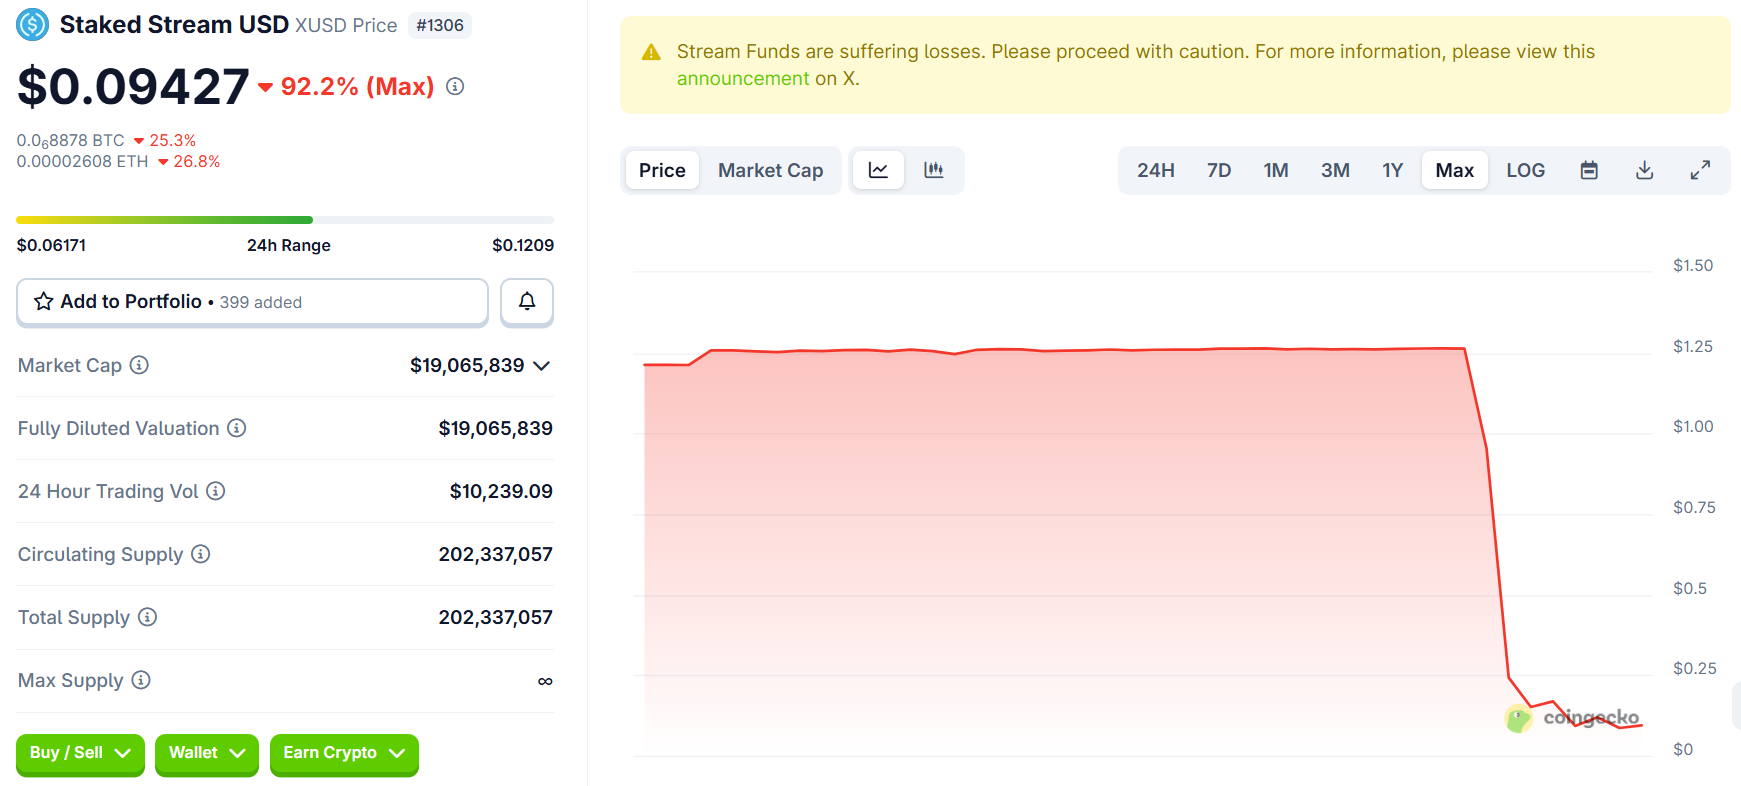Expand Market Cap details chevron
The height and width of the screenshot is (786, 1741).
[542, 366]
